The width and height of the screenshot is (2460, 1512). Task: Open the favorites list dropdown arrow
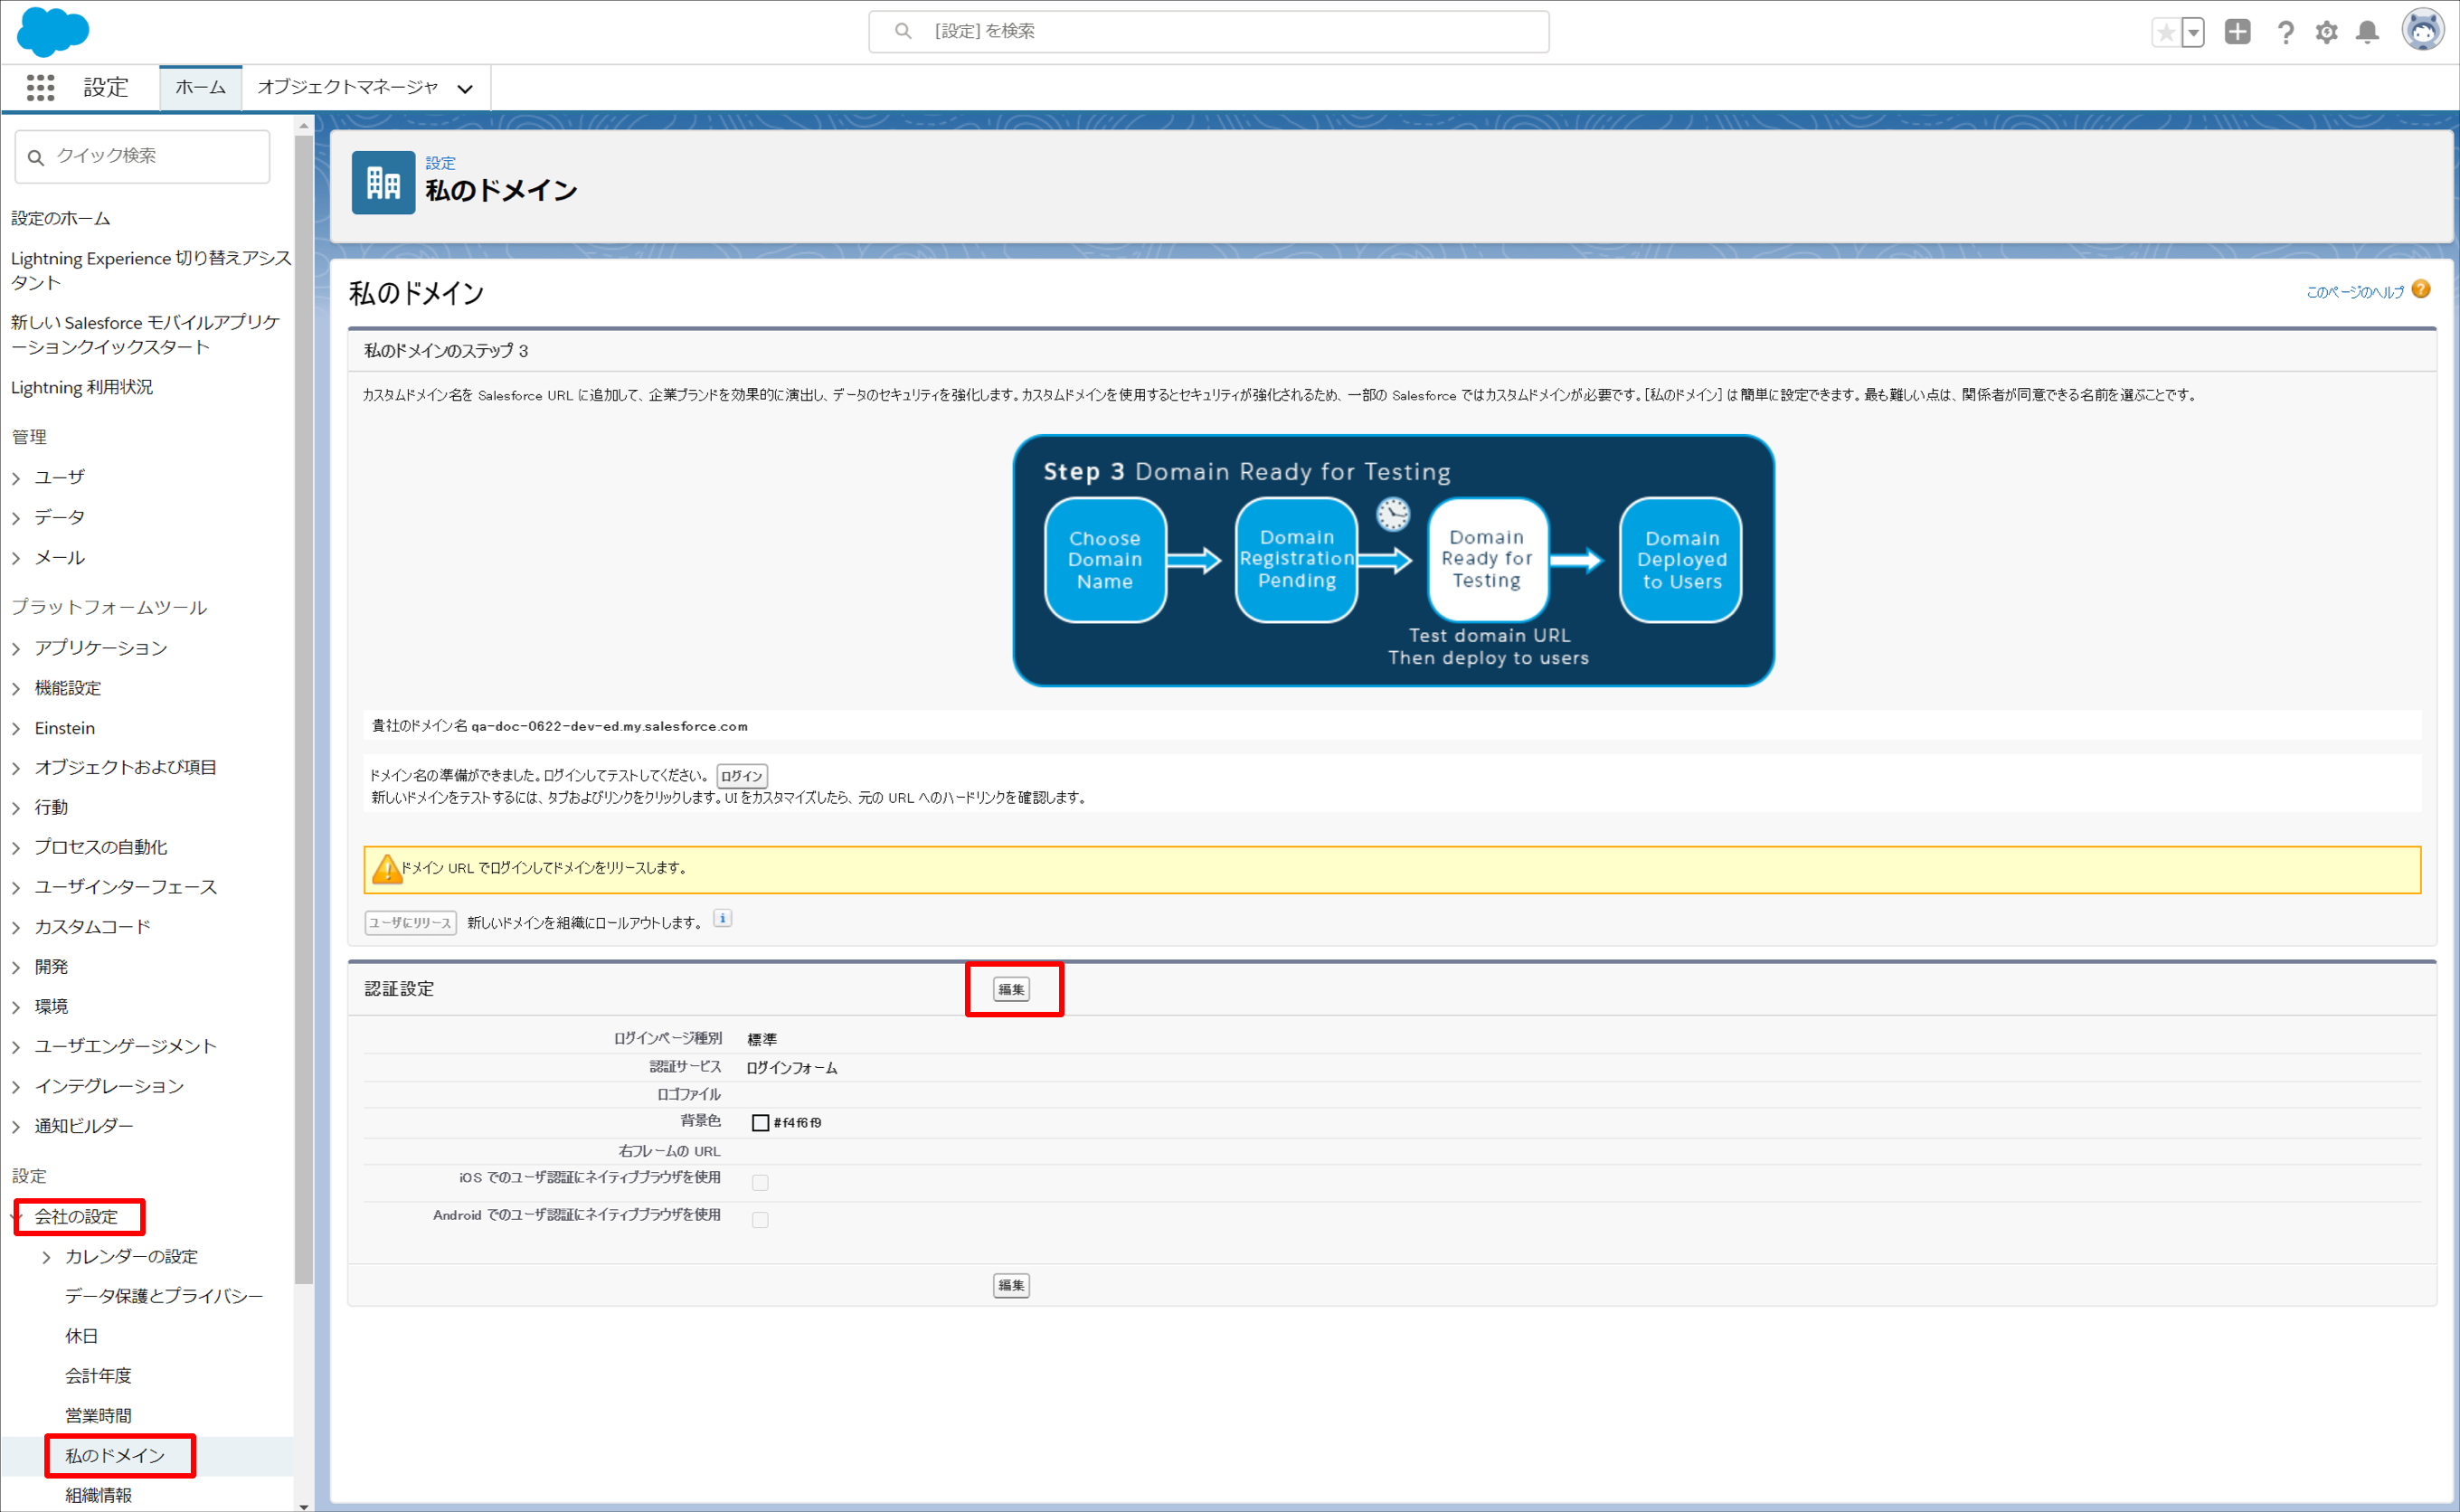(x=2193, y=32)
